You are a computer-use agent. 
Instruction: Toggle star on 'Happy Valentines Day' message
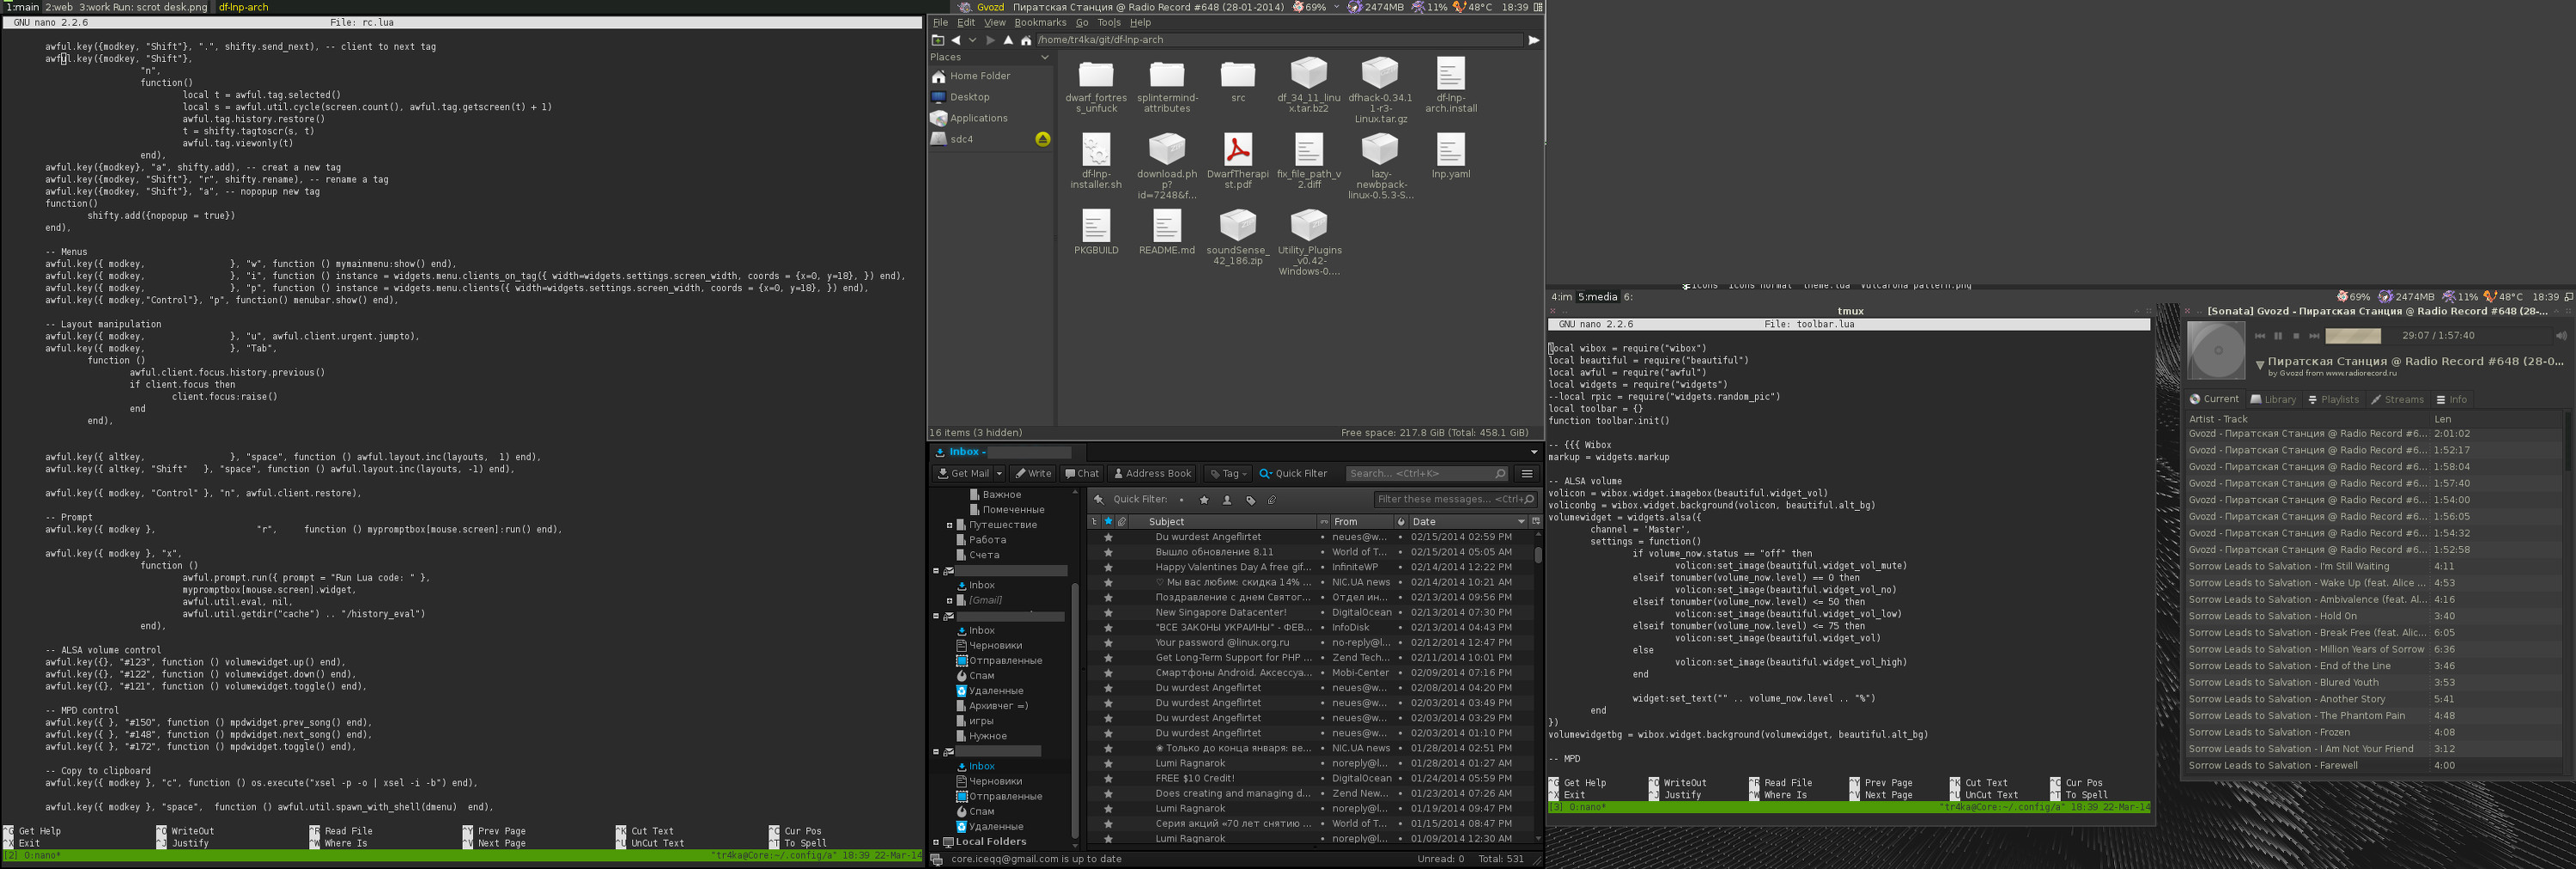point(1108,567)
